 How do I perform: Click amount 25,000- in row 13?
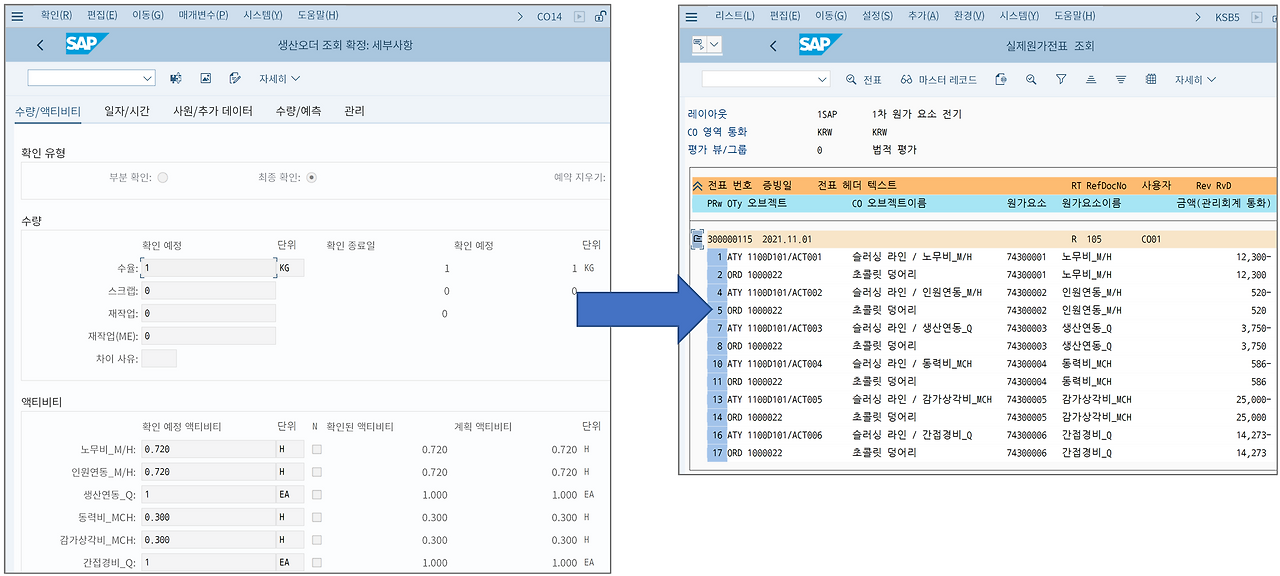[1252, 400]
